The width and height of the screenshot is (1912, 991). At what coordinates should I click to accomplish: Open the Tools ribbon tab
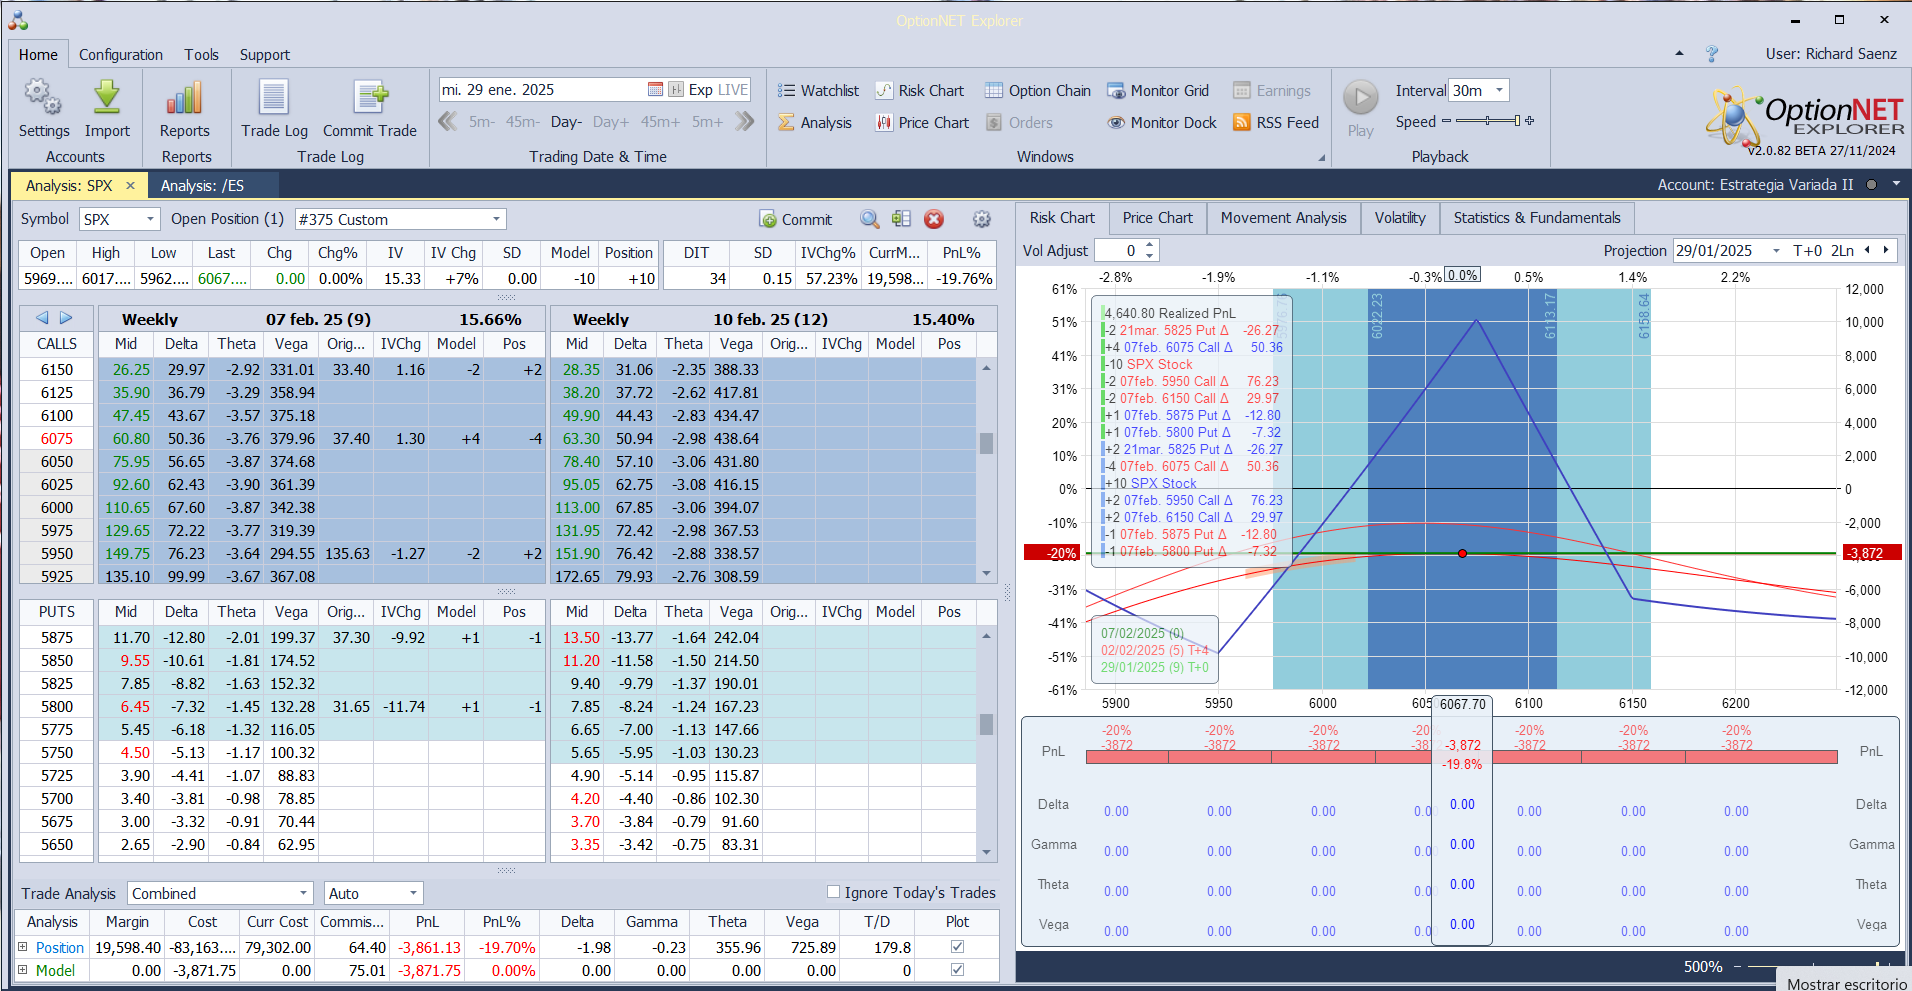click(x=201, y=55)
